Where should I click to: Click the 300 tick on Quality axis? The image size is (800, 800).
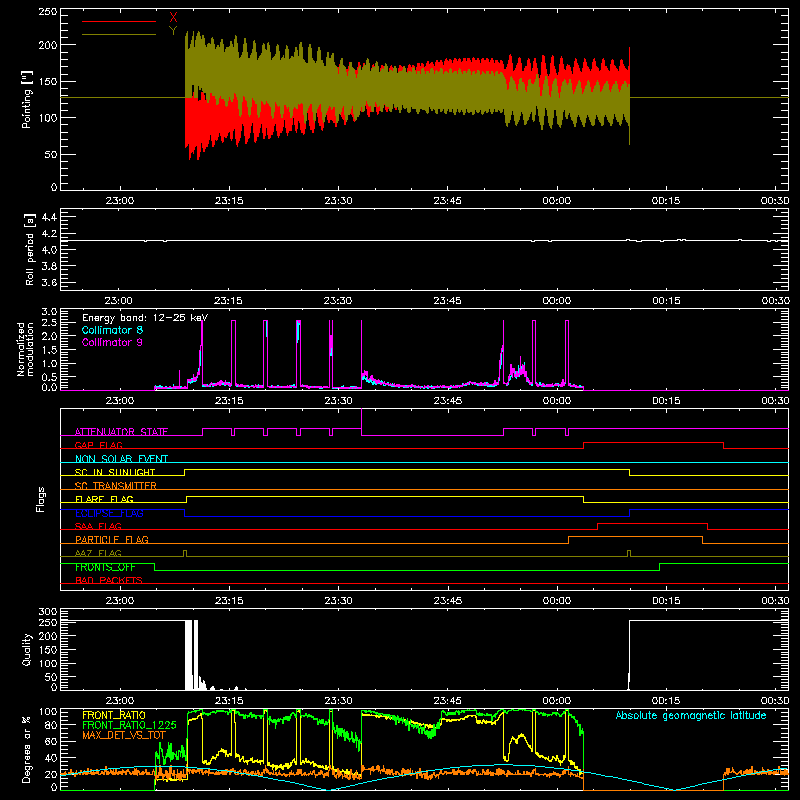click(48, 612)
